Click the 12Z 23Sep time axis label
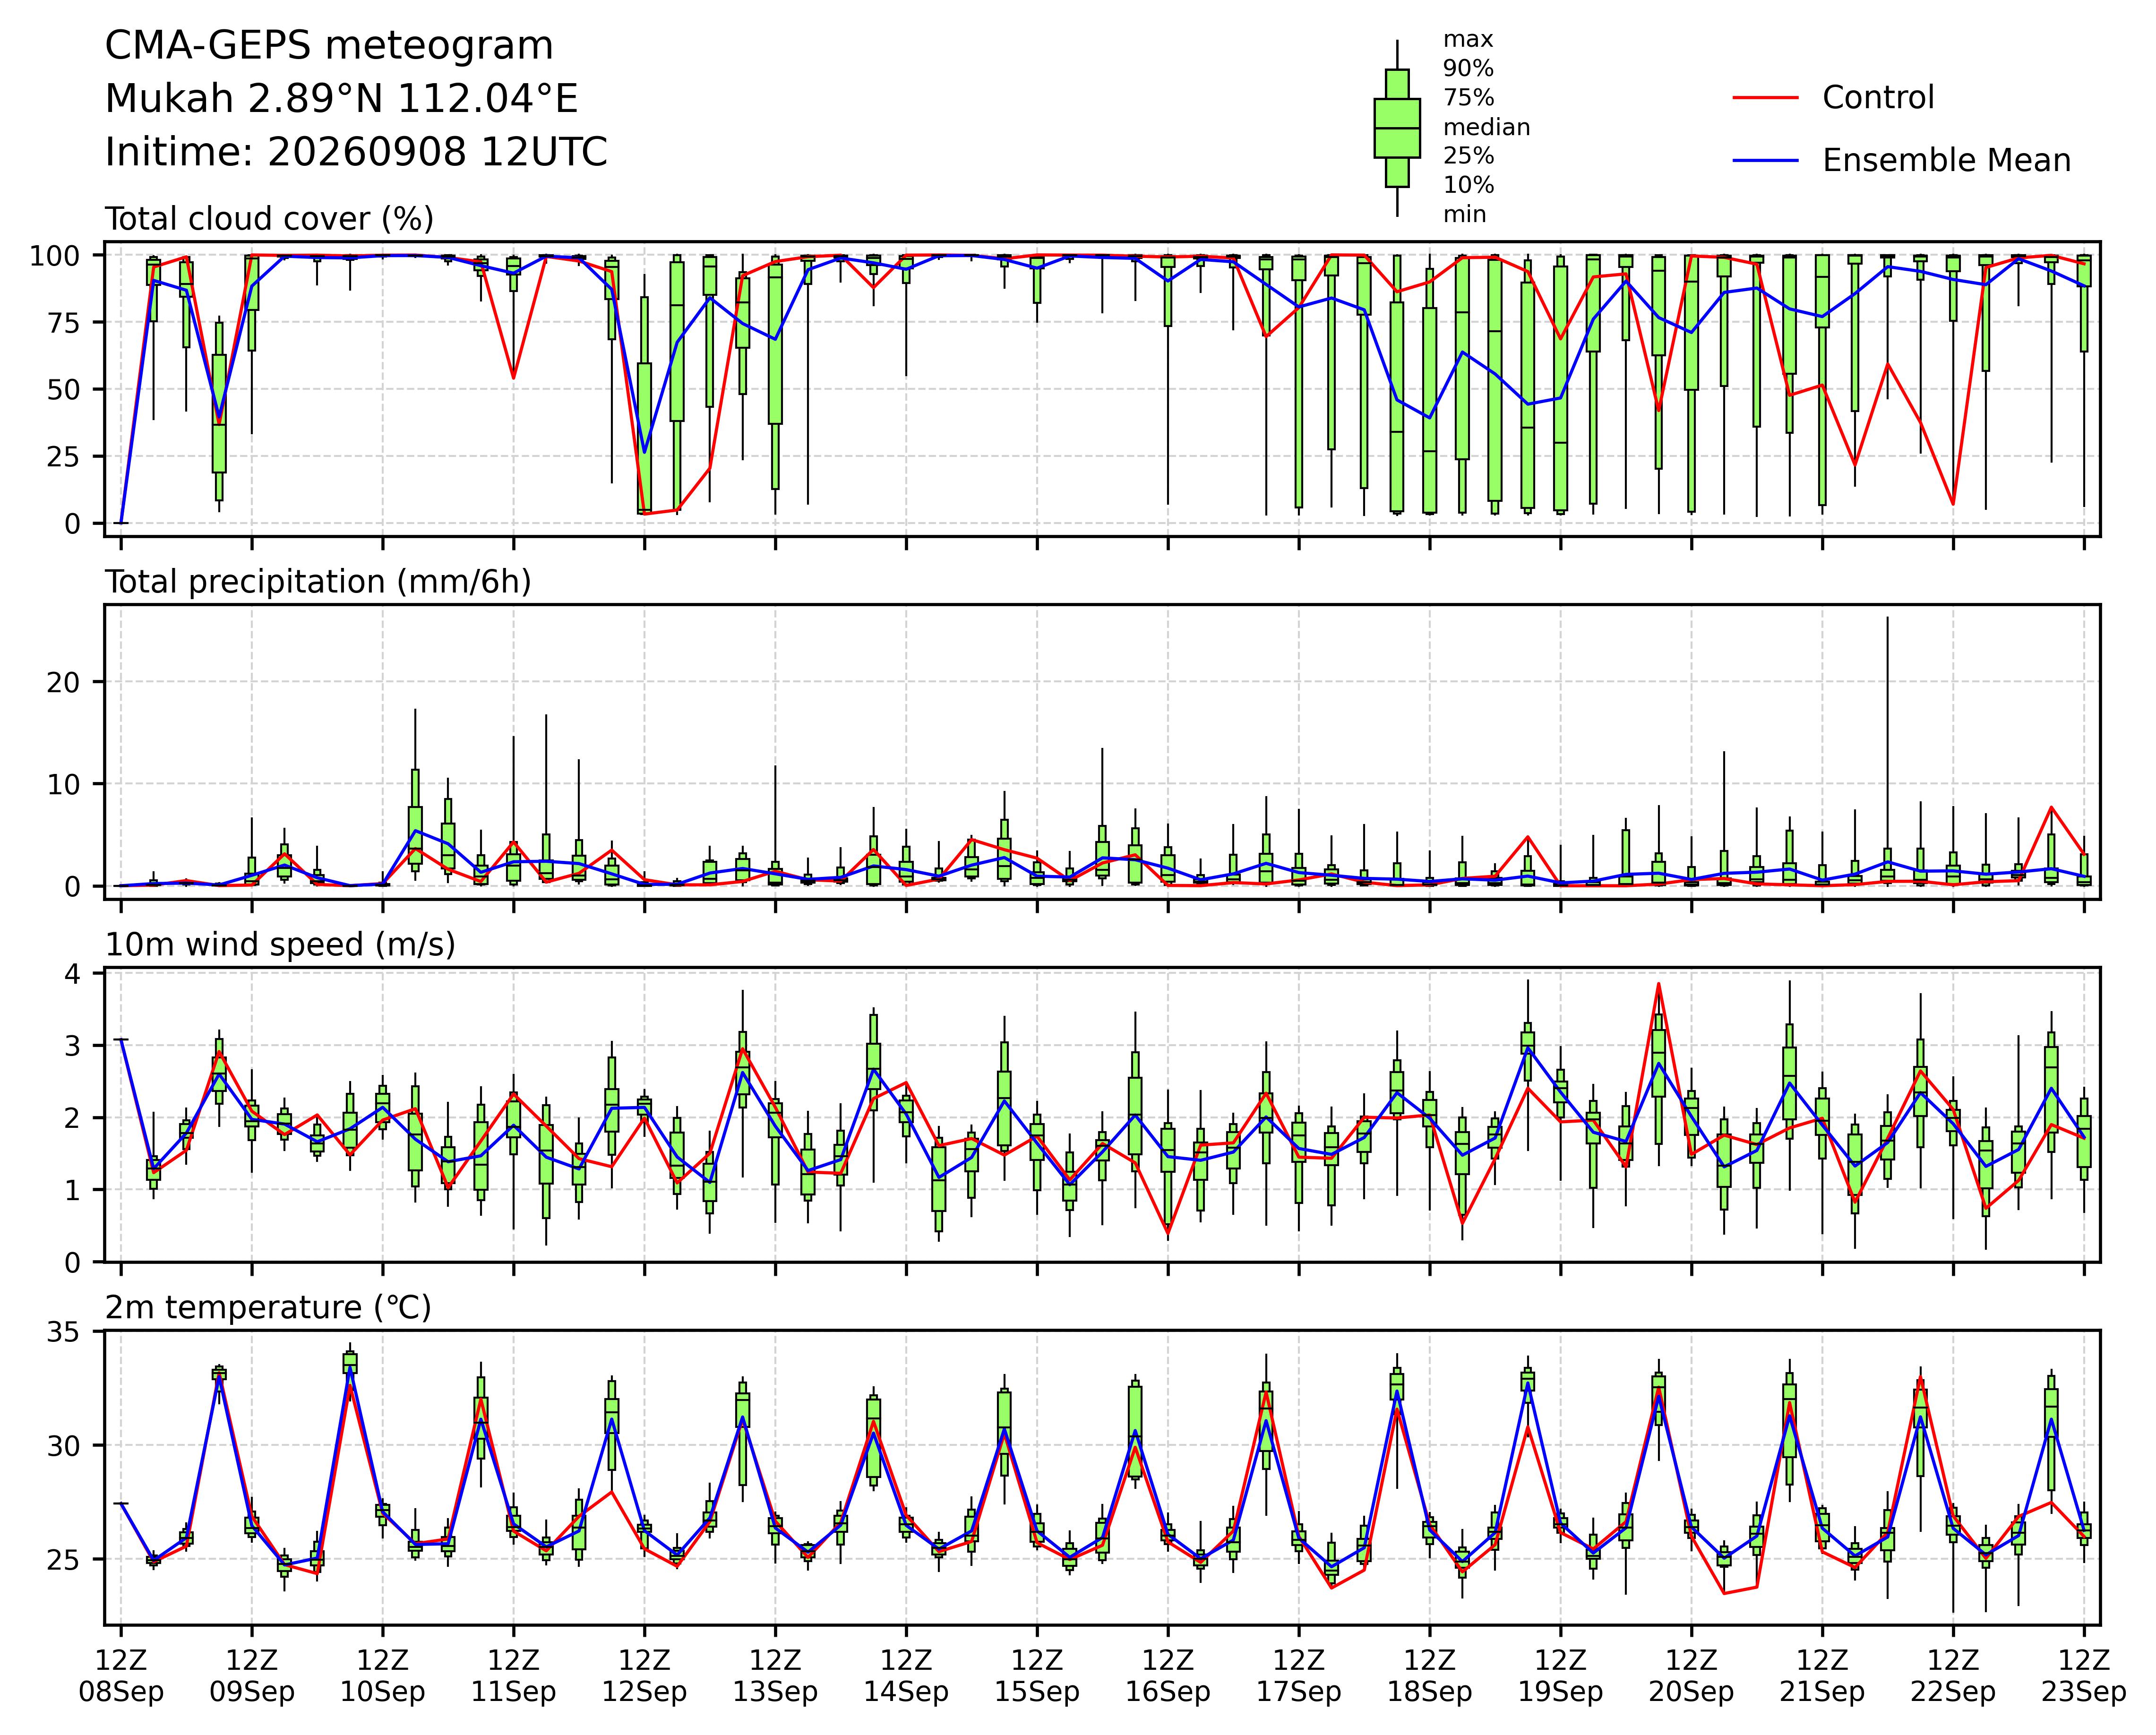 [2084, 1676]
